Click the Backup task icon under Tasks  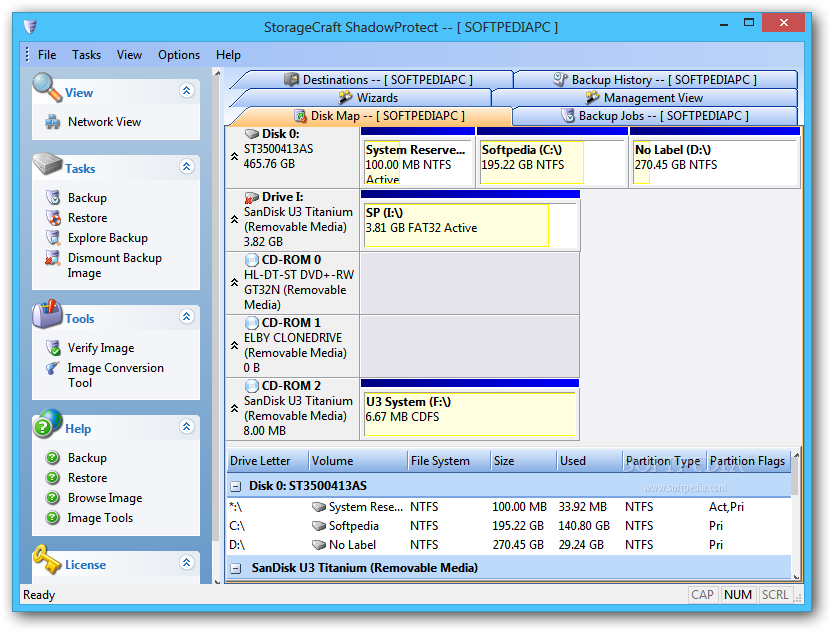coord(53,198)
